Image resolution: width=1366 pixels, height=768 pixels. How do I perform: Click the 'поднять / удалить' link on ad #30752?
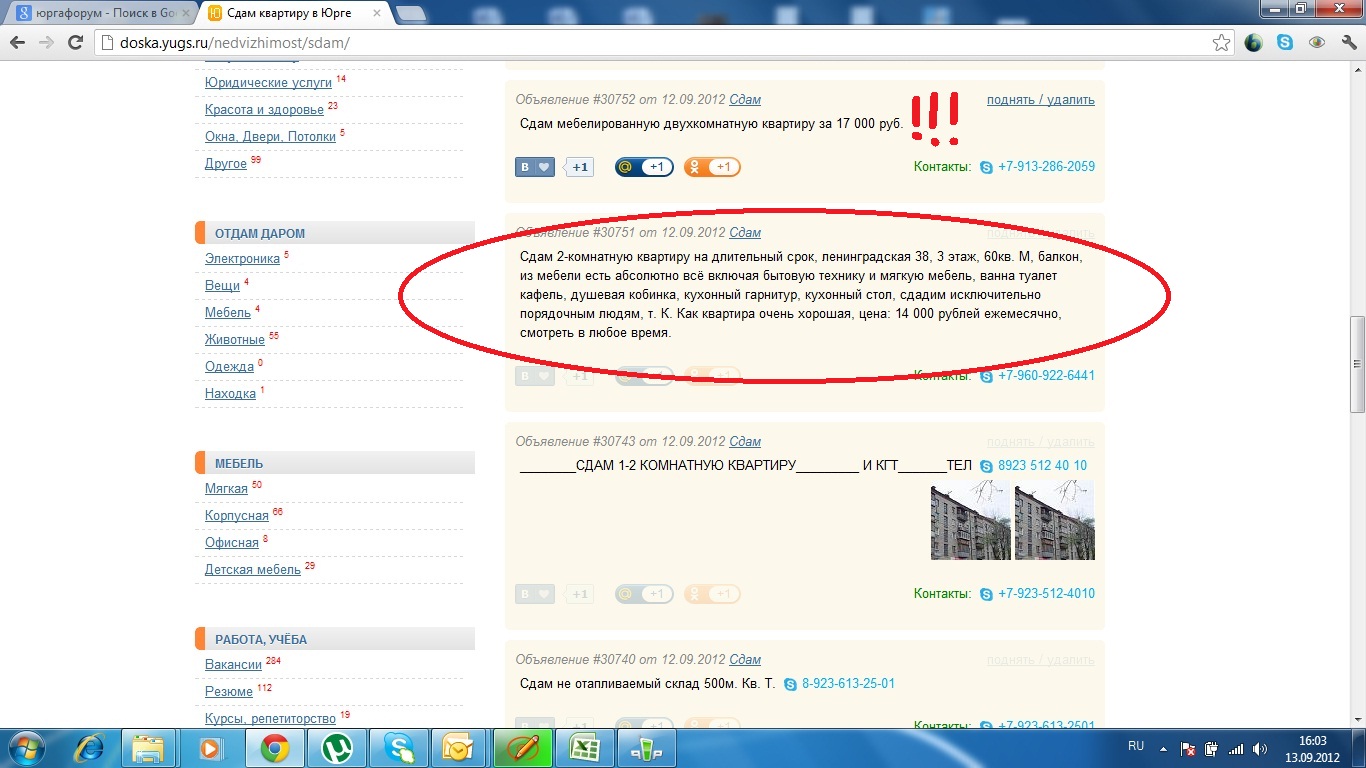(x=1040, y=100)
